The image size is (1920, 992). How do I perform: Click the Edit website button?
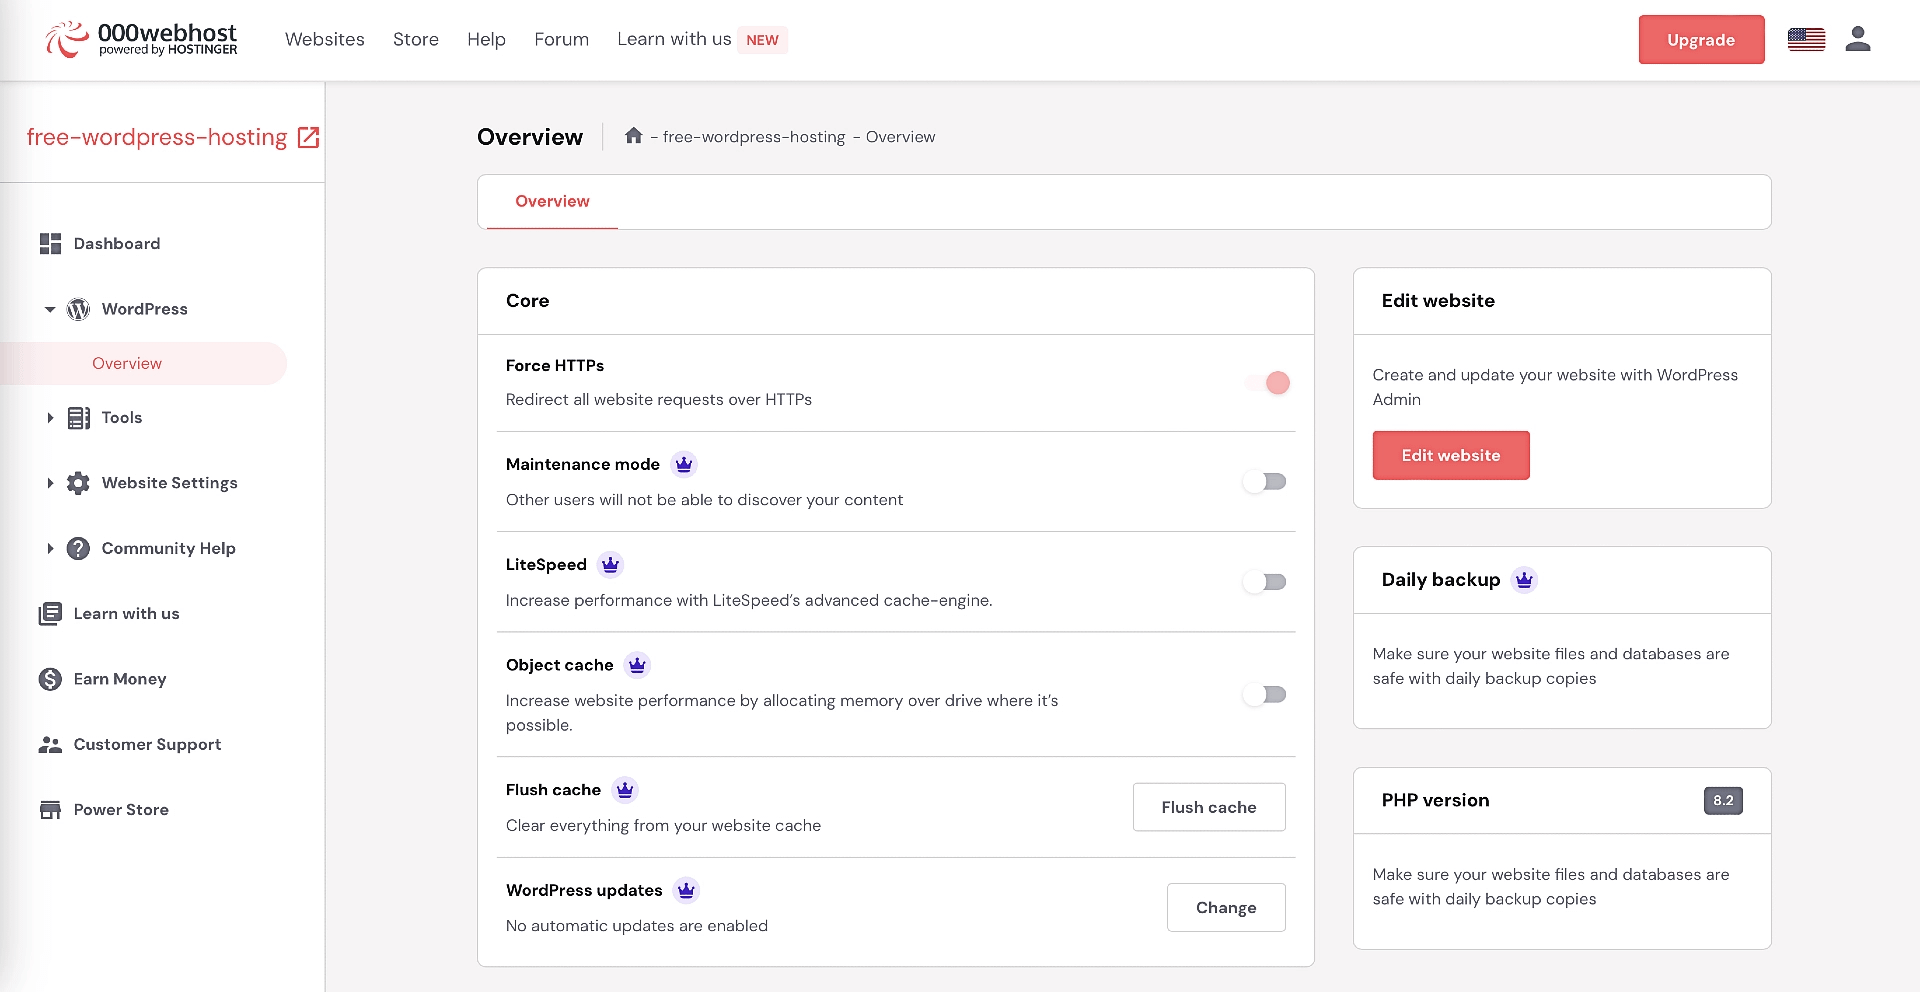pos(1451,455)
